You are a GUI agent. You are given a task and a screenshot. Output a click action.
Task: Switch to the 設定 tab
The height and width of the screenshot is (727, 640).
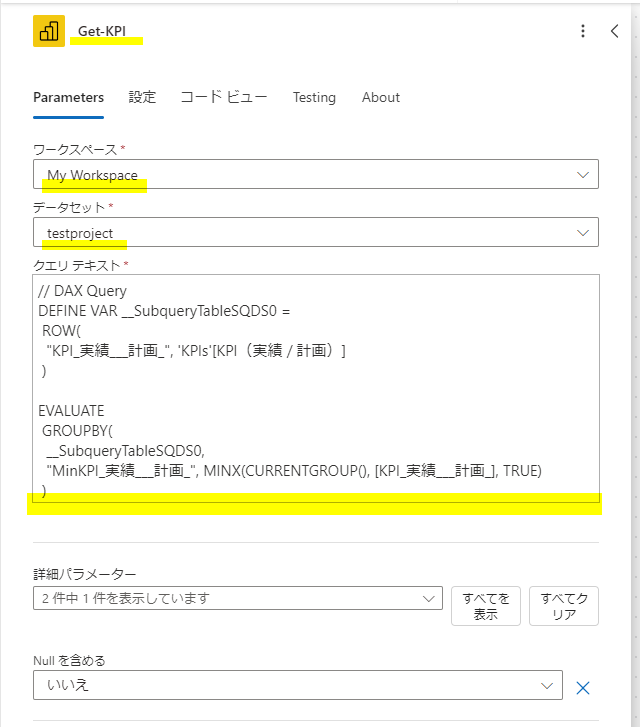142,97
